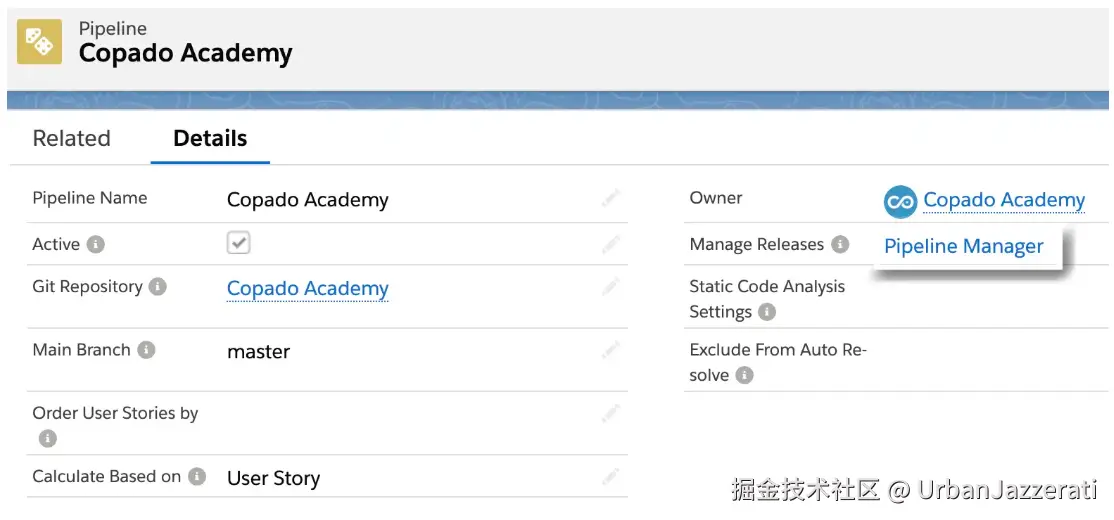
Task: Edit the Pipeline Name field via pencil
Action: pyautogui.click(x=611, y=198)
